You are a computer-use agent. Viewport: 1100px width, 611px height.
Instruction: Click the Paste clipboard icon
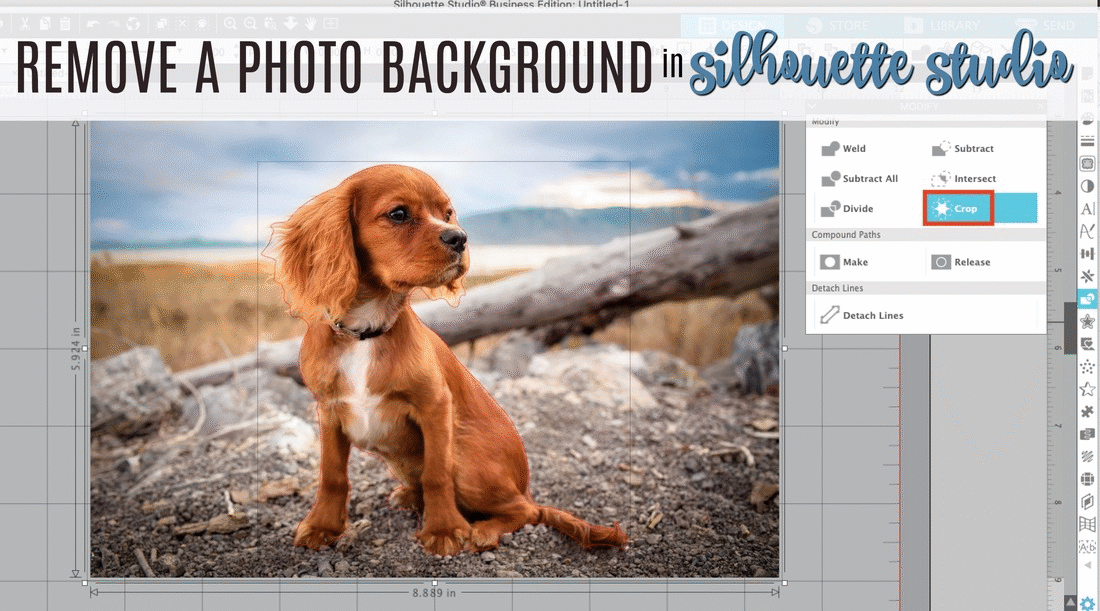[65, 24]
